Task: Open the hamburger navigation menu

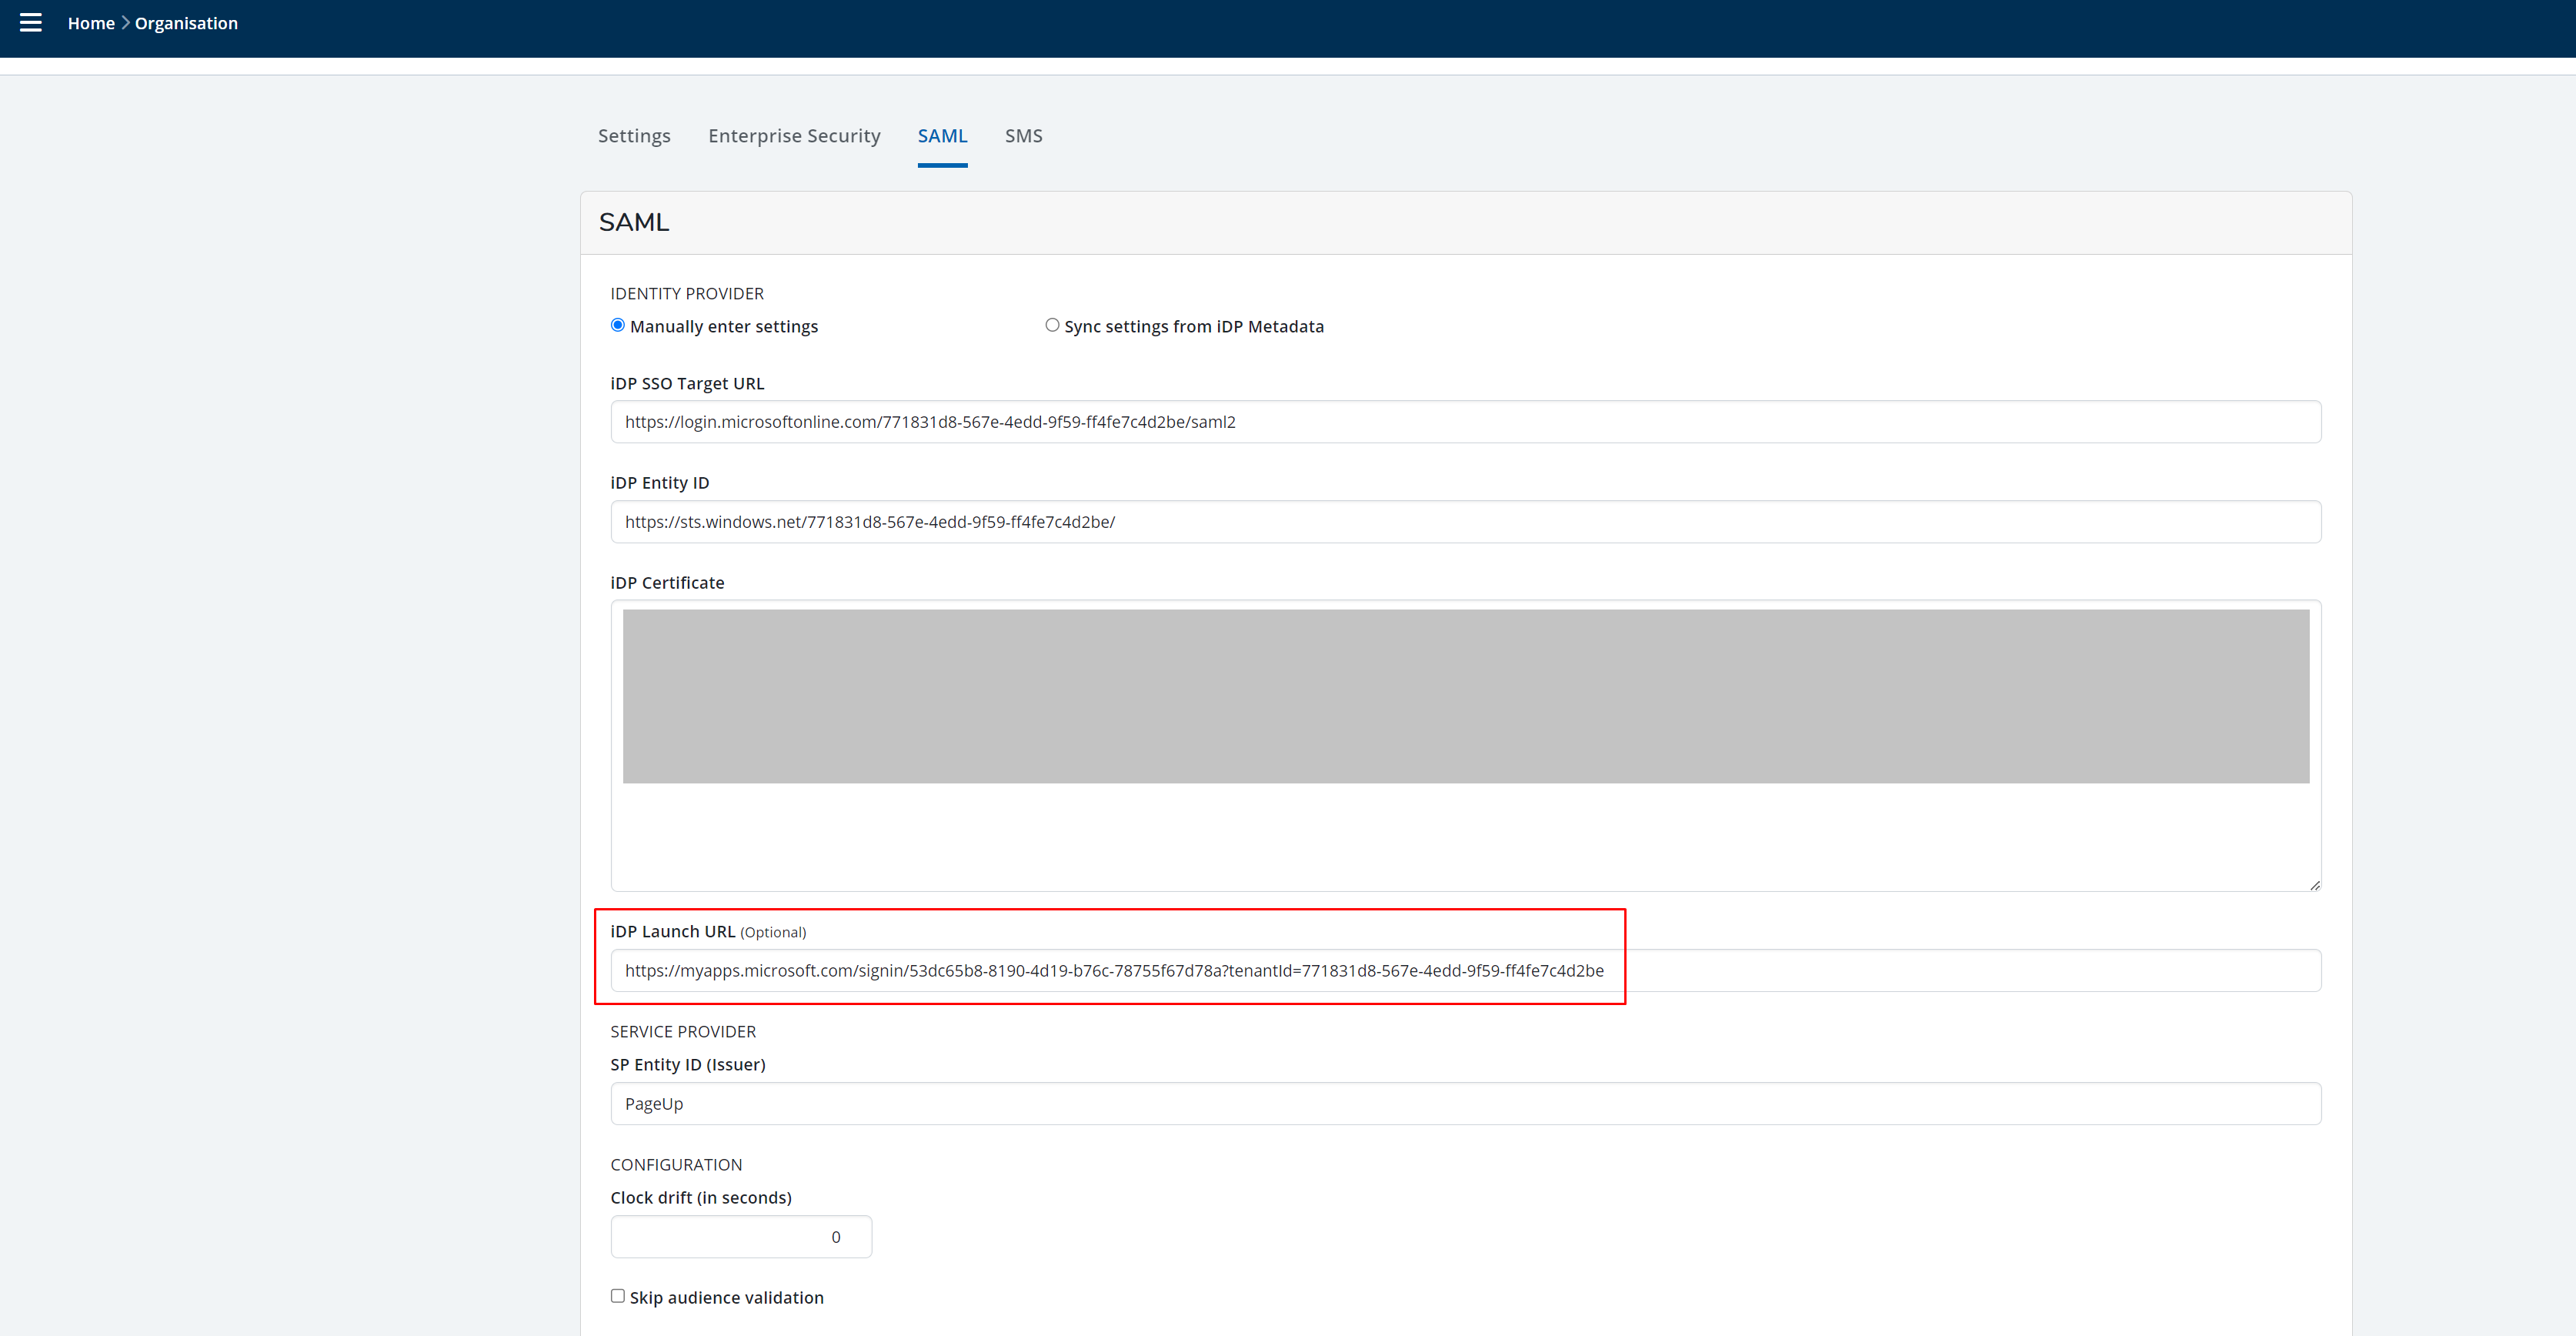Action: click(31, 23)
